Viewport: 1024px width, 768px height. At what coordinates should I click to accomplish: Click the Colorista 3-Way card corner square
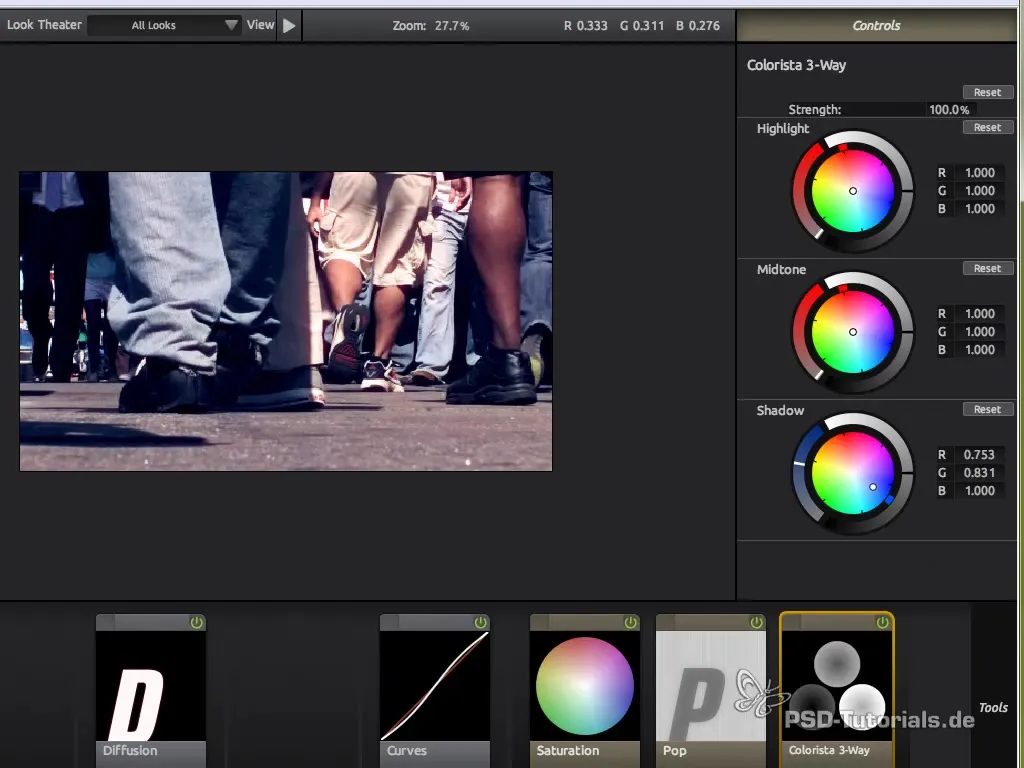pyautogui.click(x=791, y=622)
